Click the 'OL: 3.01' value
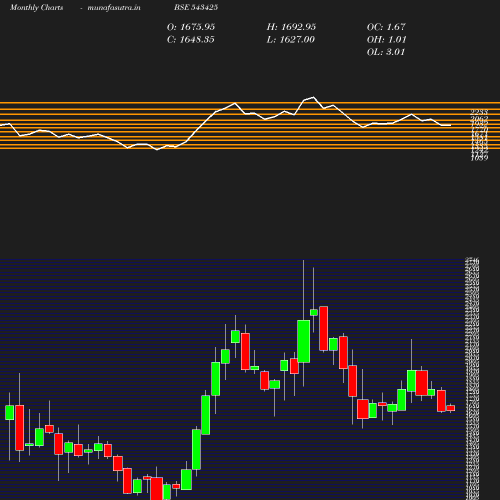This screenshot has height=500, width=500. tap(386, 52)
